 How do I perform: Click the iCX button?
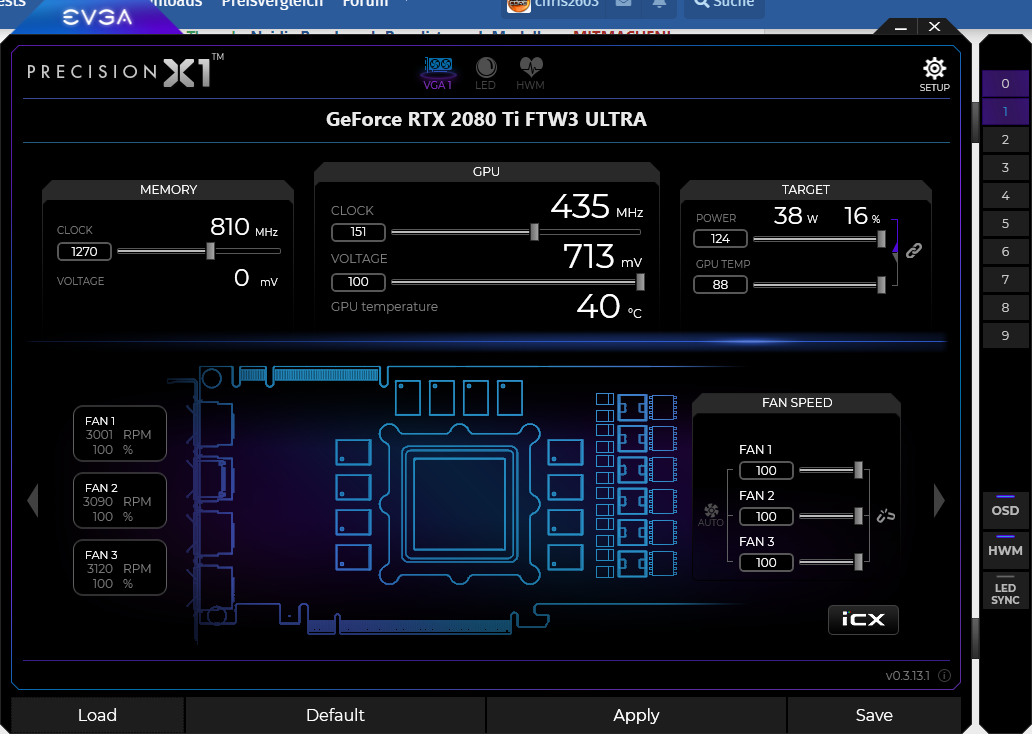863,619
